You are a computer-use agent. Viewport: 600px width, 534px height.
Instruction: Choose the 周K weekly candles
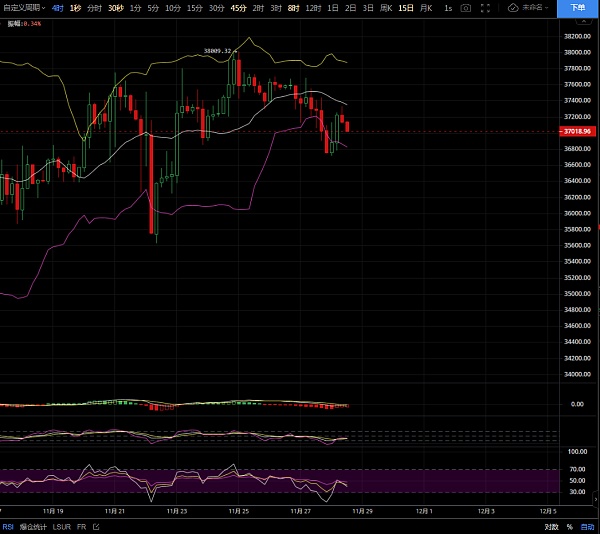pyautogui.click(x=384, y=7)
